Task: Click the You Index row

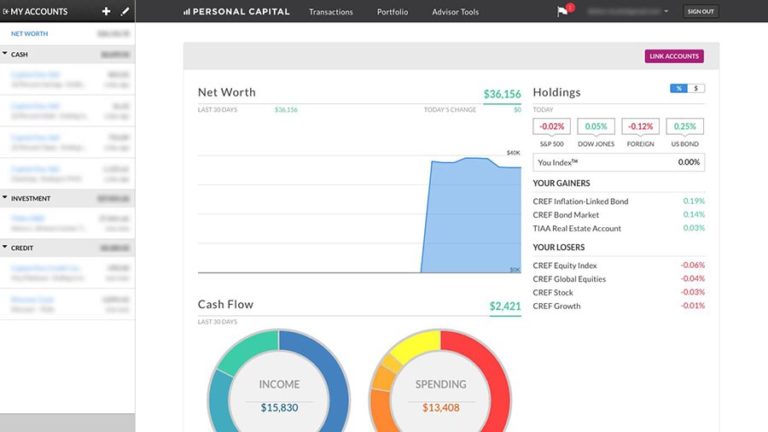Action: click(x=619, y=162)
